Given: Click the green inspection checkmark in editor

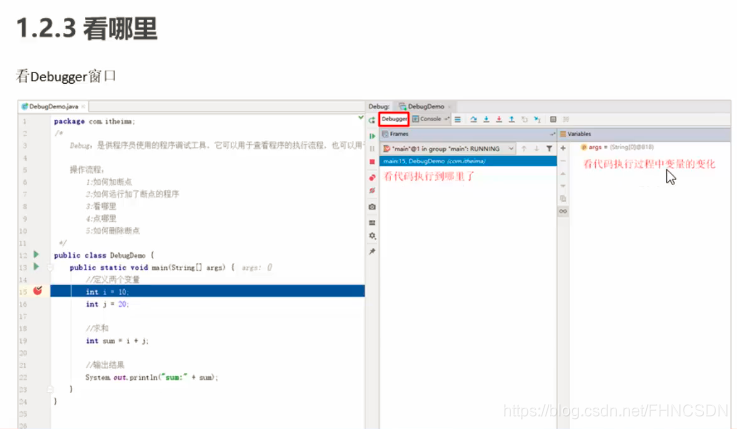Looking at the screenshot, I should [x=361, y=117].
